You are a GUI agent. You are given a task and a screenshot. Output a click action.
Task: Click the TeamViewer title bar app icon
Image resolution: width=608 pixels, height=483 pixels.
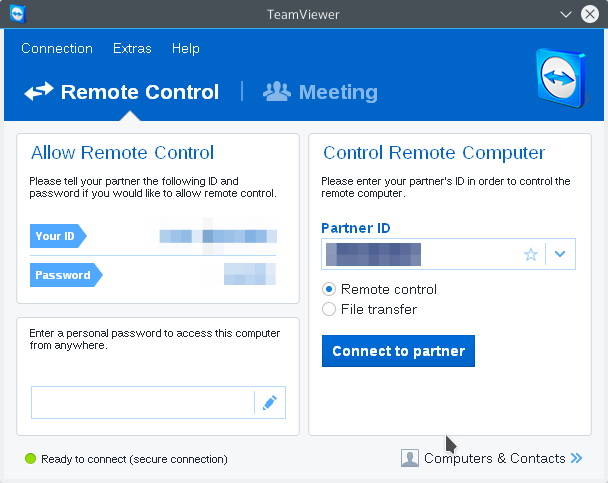pyautogui.click(x=17, y=14)
